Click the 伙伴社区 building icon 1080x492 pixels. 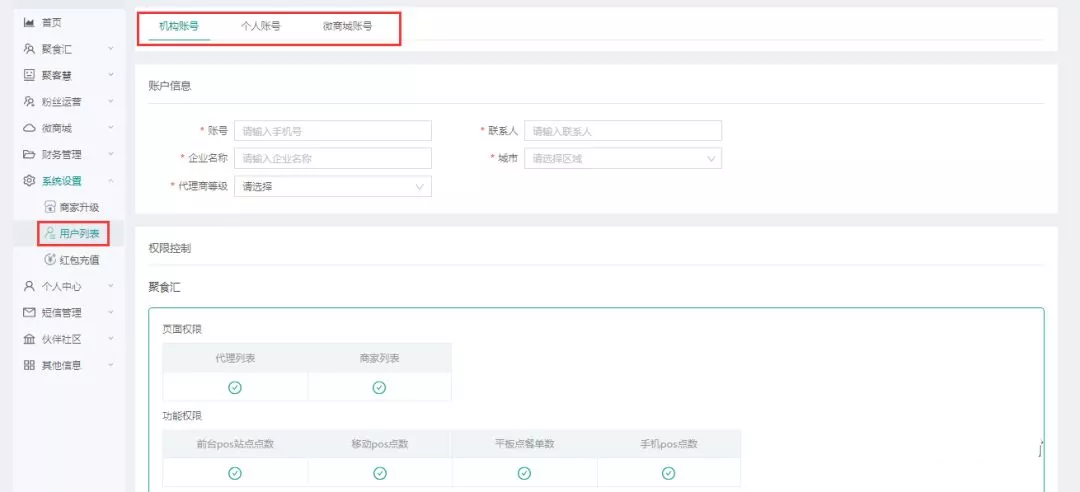point(29,339)
